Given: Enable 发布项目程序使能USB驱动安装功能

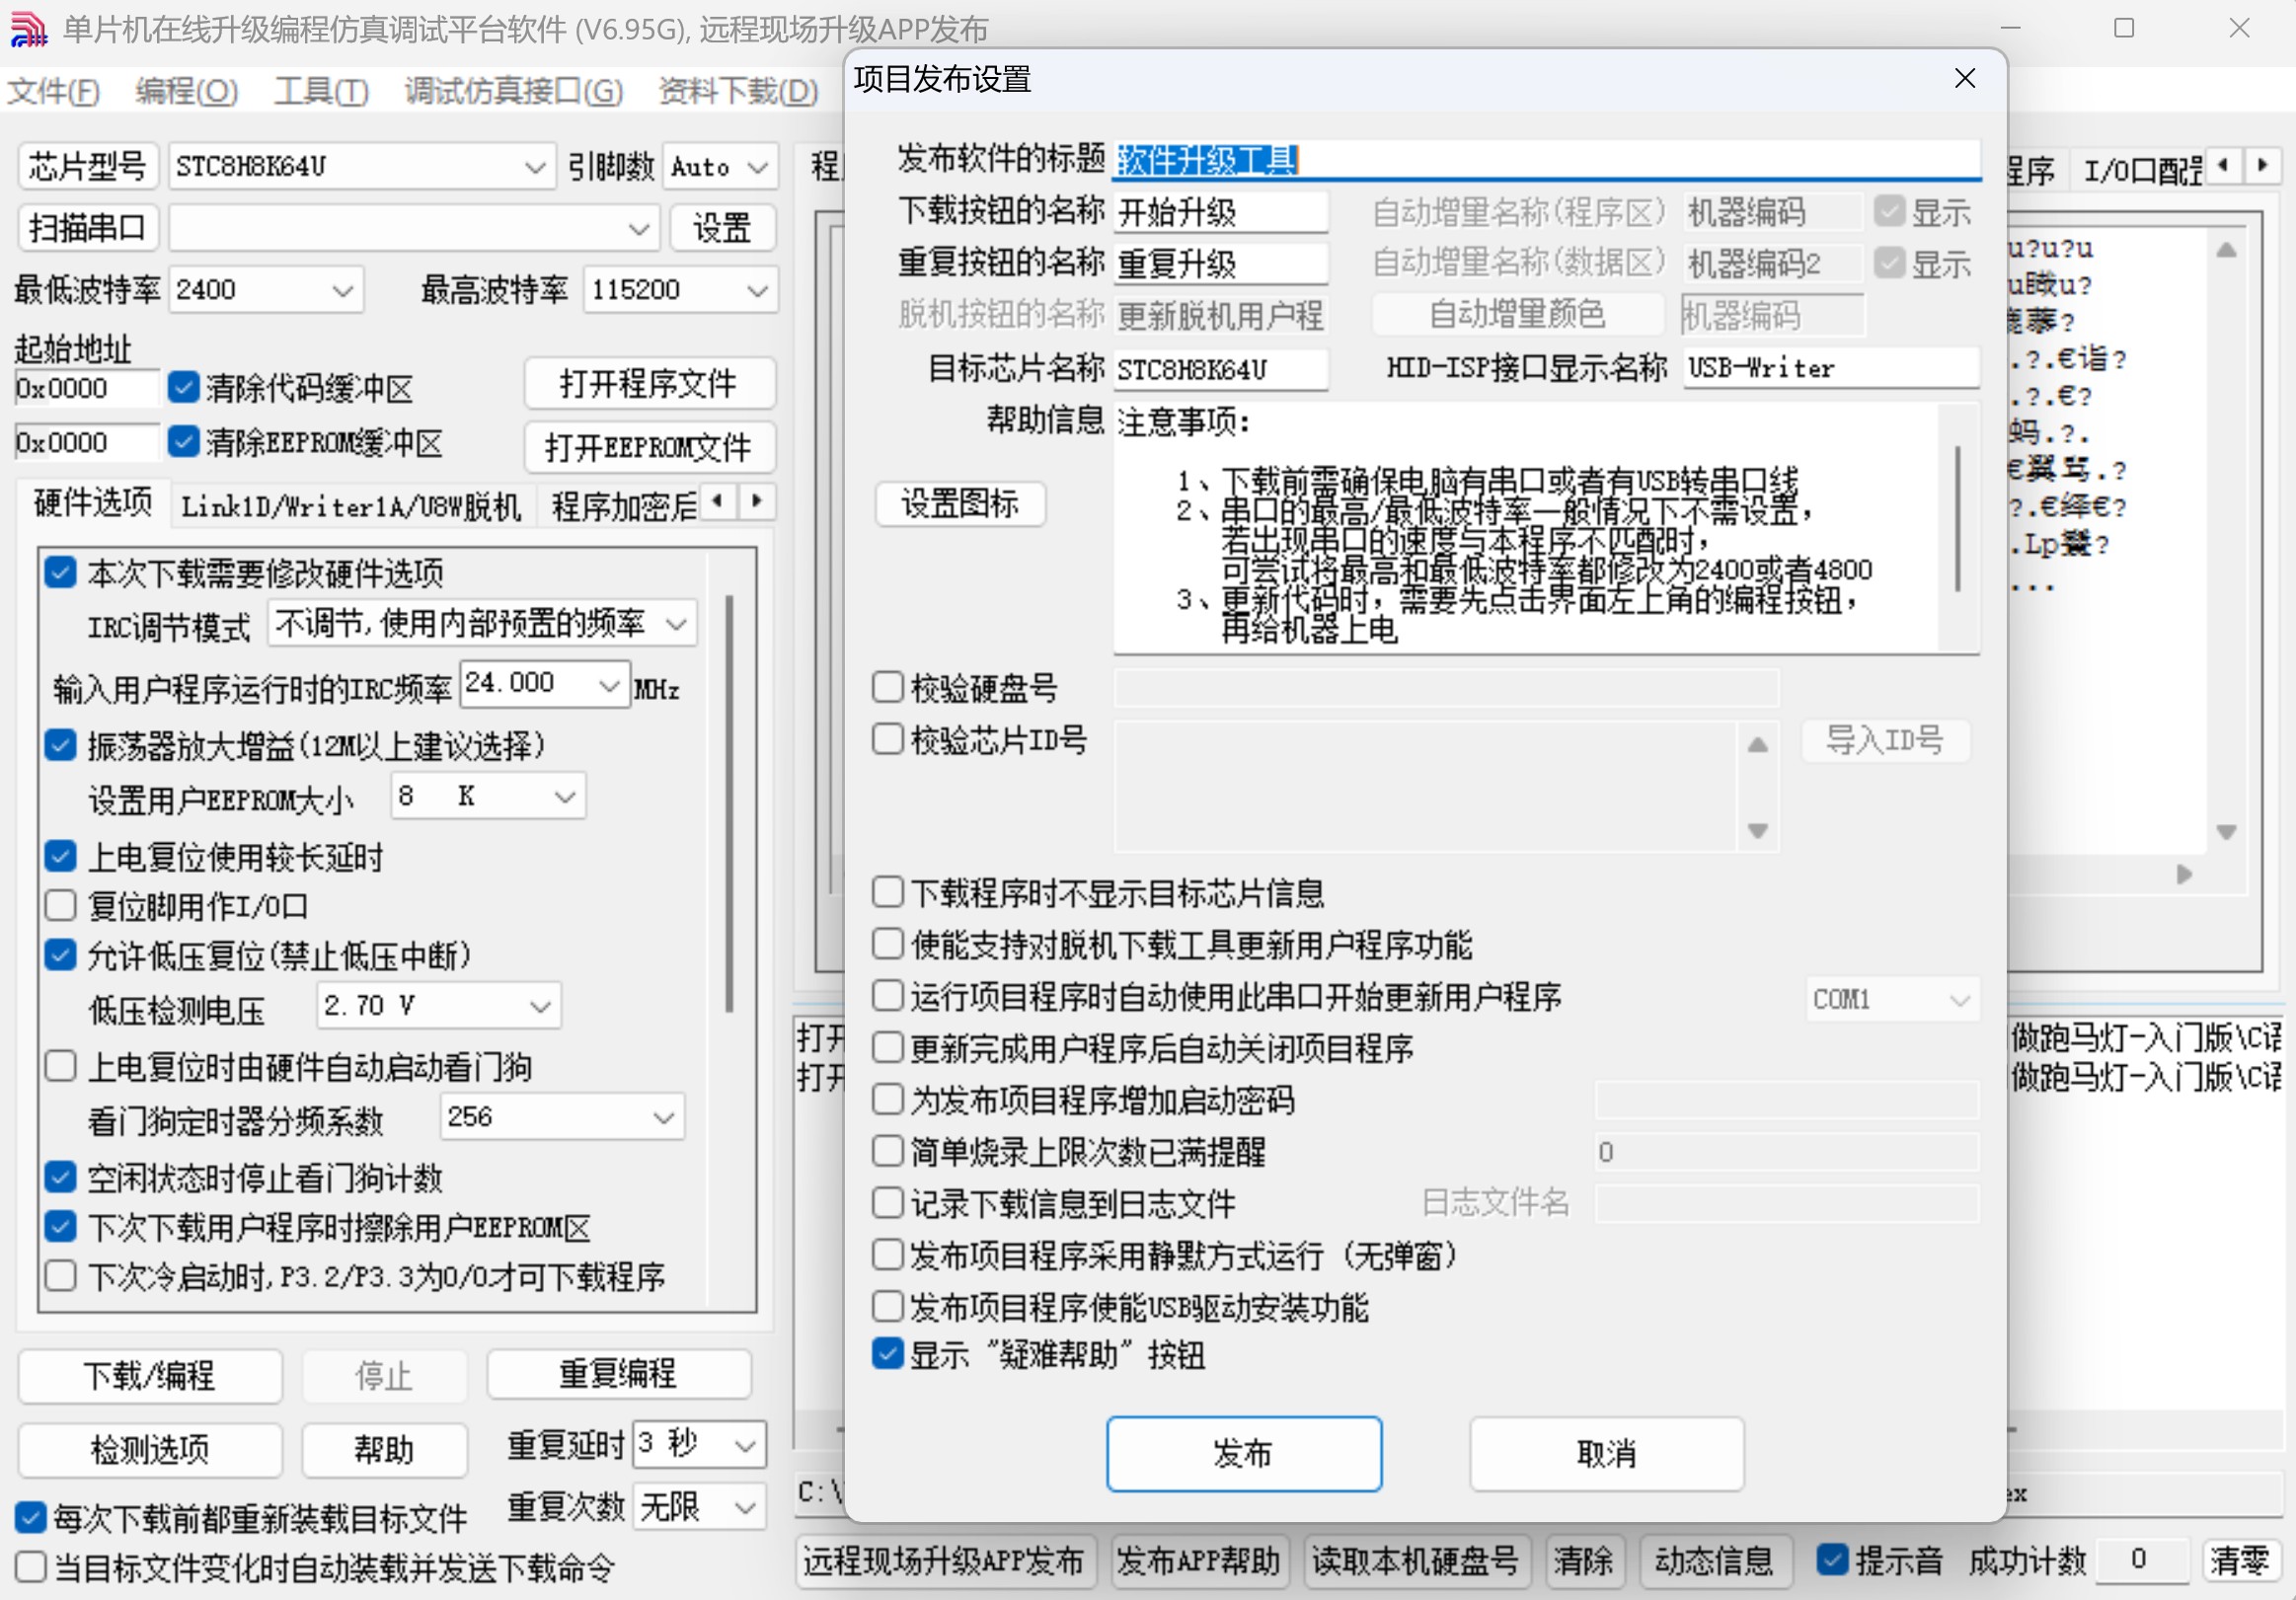Looking at the screenshot, I should tap(887, 1307).
